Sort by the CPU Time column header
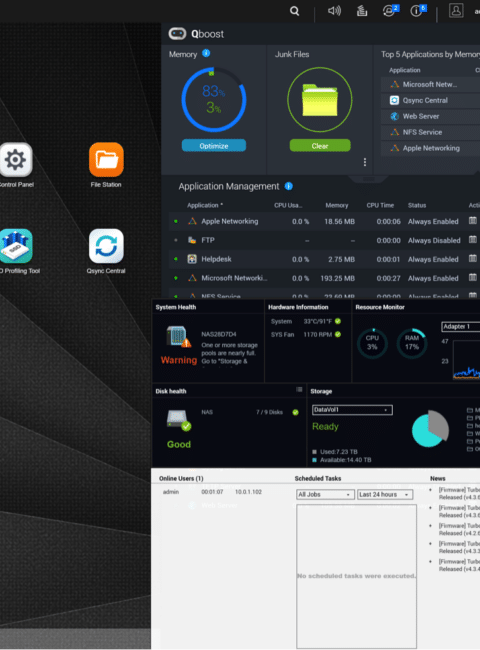 click(x=380, y=205)
